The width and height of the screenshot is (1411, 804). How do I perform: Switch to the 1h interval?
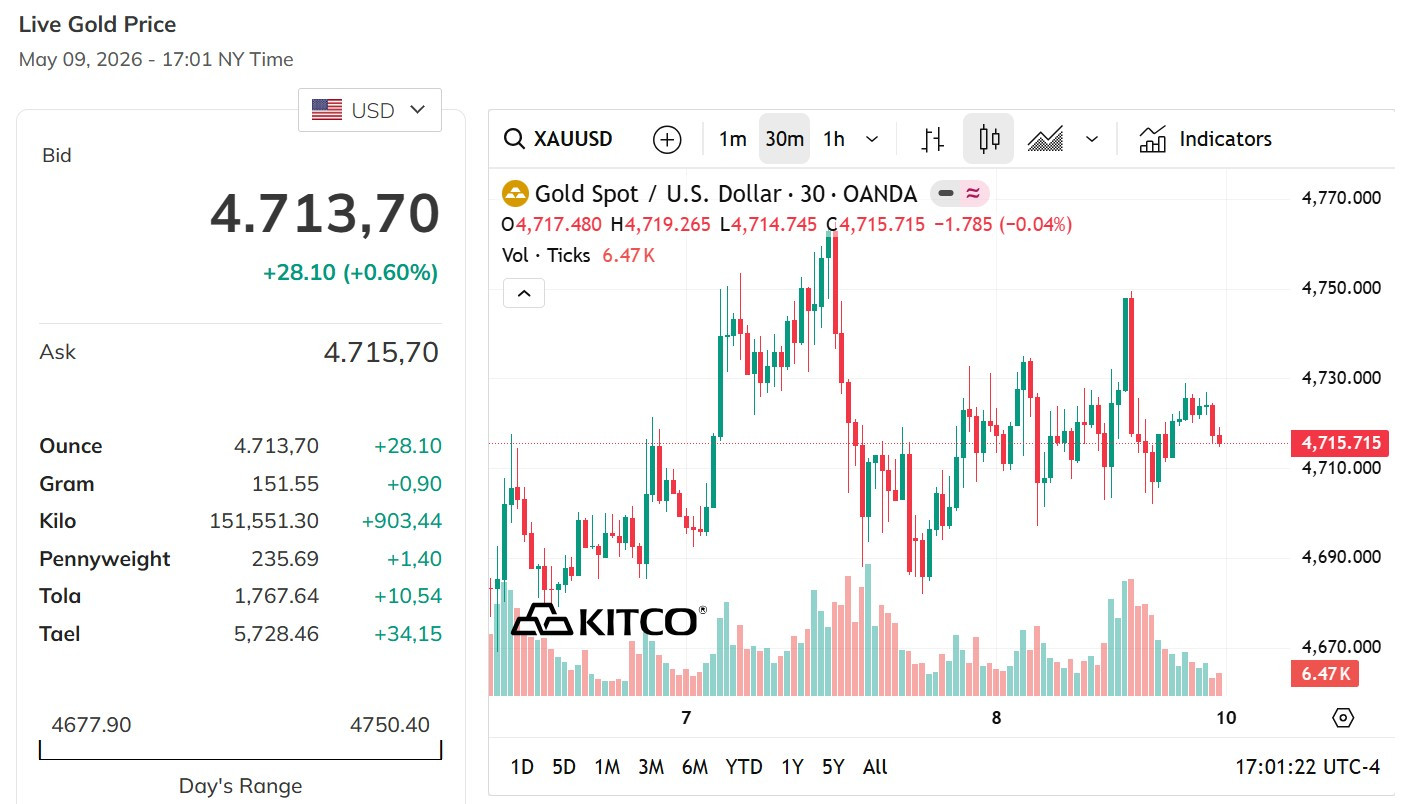[834, 139]
